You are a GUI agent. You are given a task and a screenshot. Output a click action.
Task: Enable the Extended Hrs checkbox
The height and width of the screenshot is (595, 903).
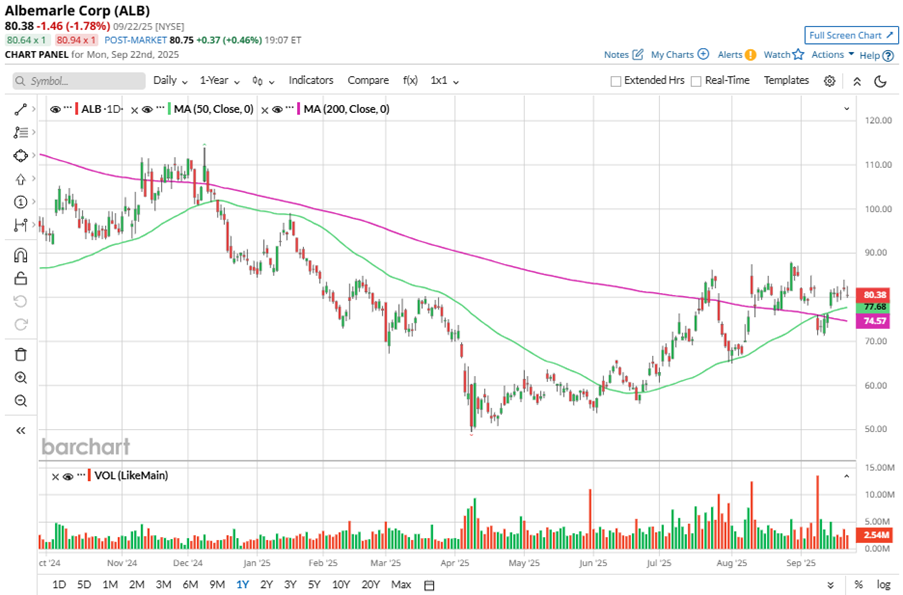coord(616,81)
